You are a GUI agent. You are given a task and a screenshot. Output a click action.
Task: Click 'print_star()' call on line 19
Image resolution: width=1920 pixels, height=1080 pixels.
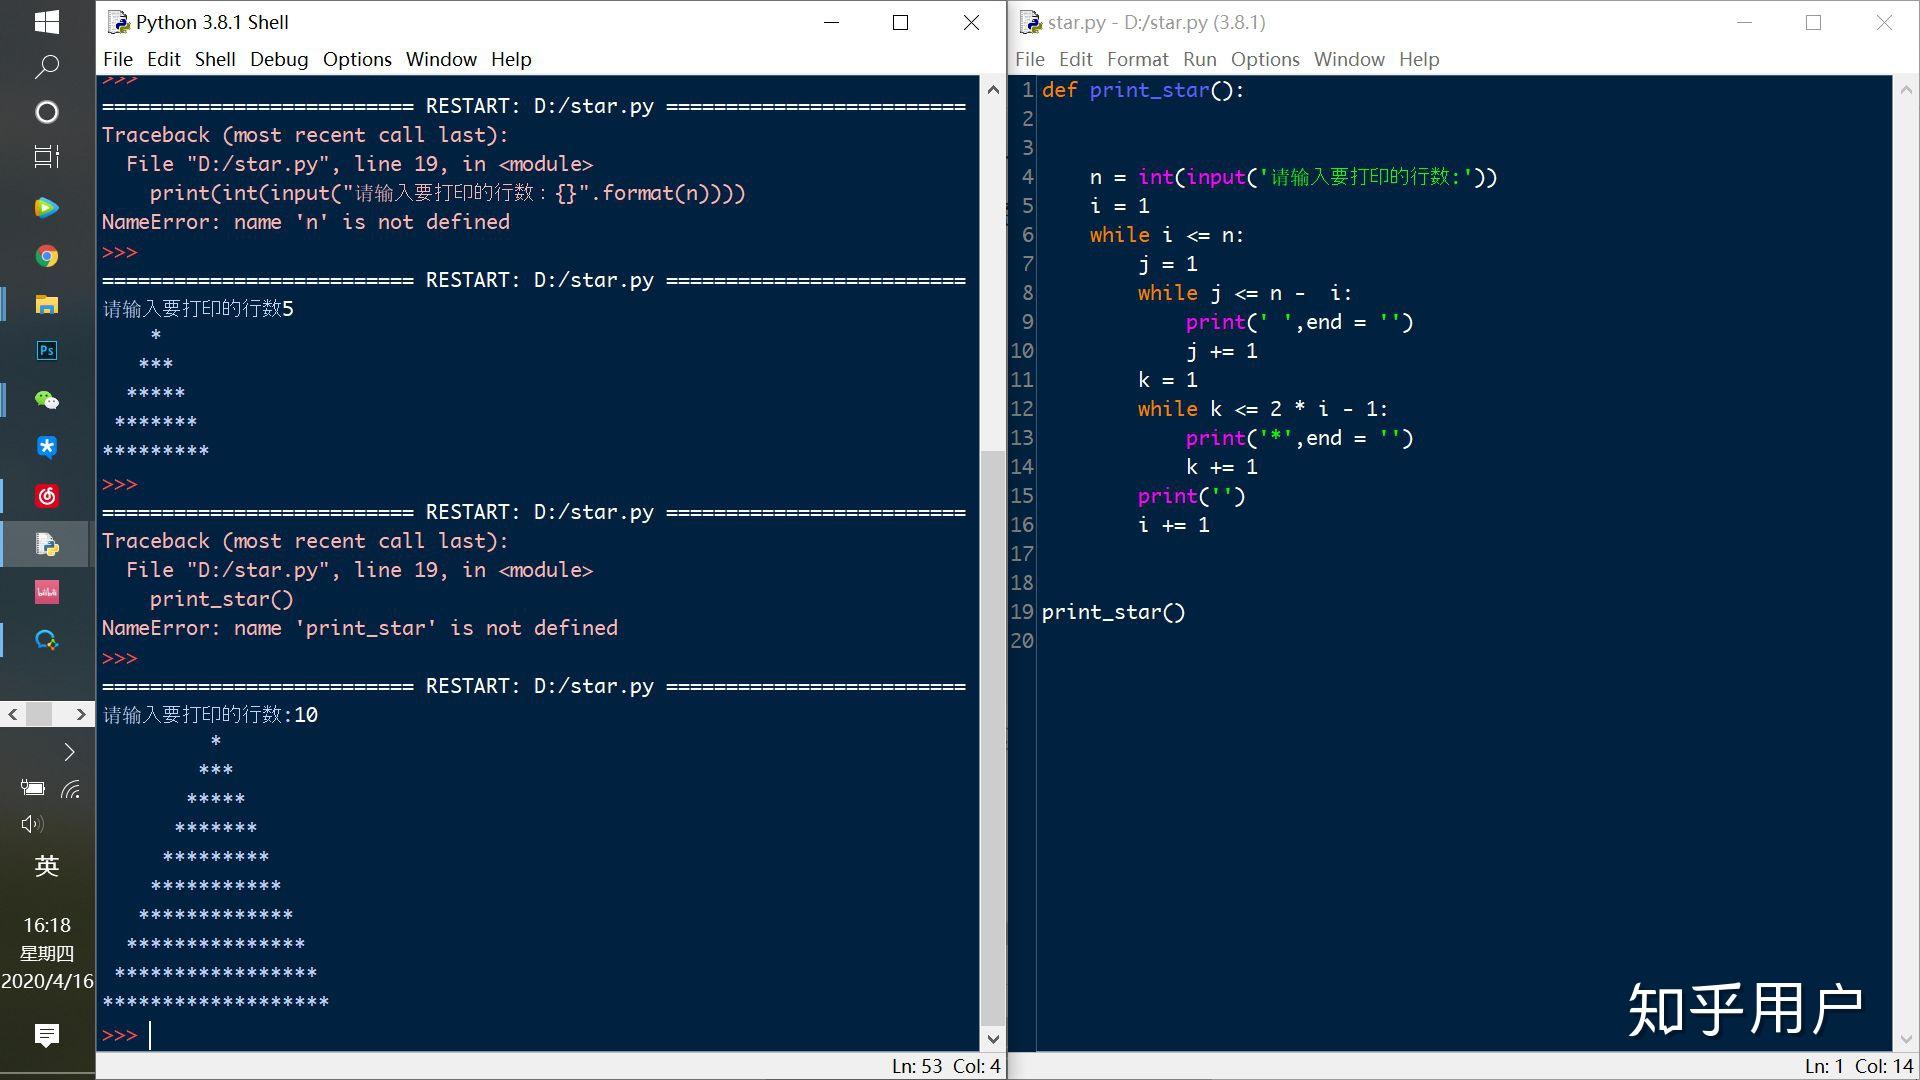1113,612
